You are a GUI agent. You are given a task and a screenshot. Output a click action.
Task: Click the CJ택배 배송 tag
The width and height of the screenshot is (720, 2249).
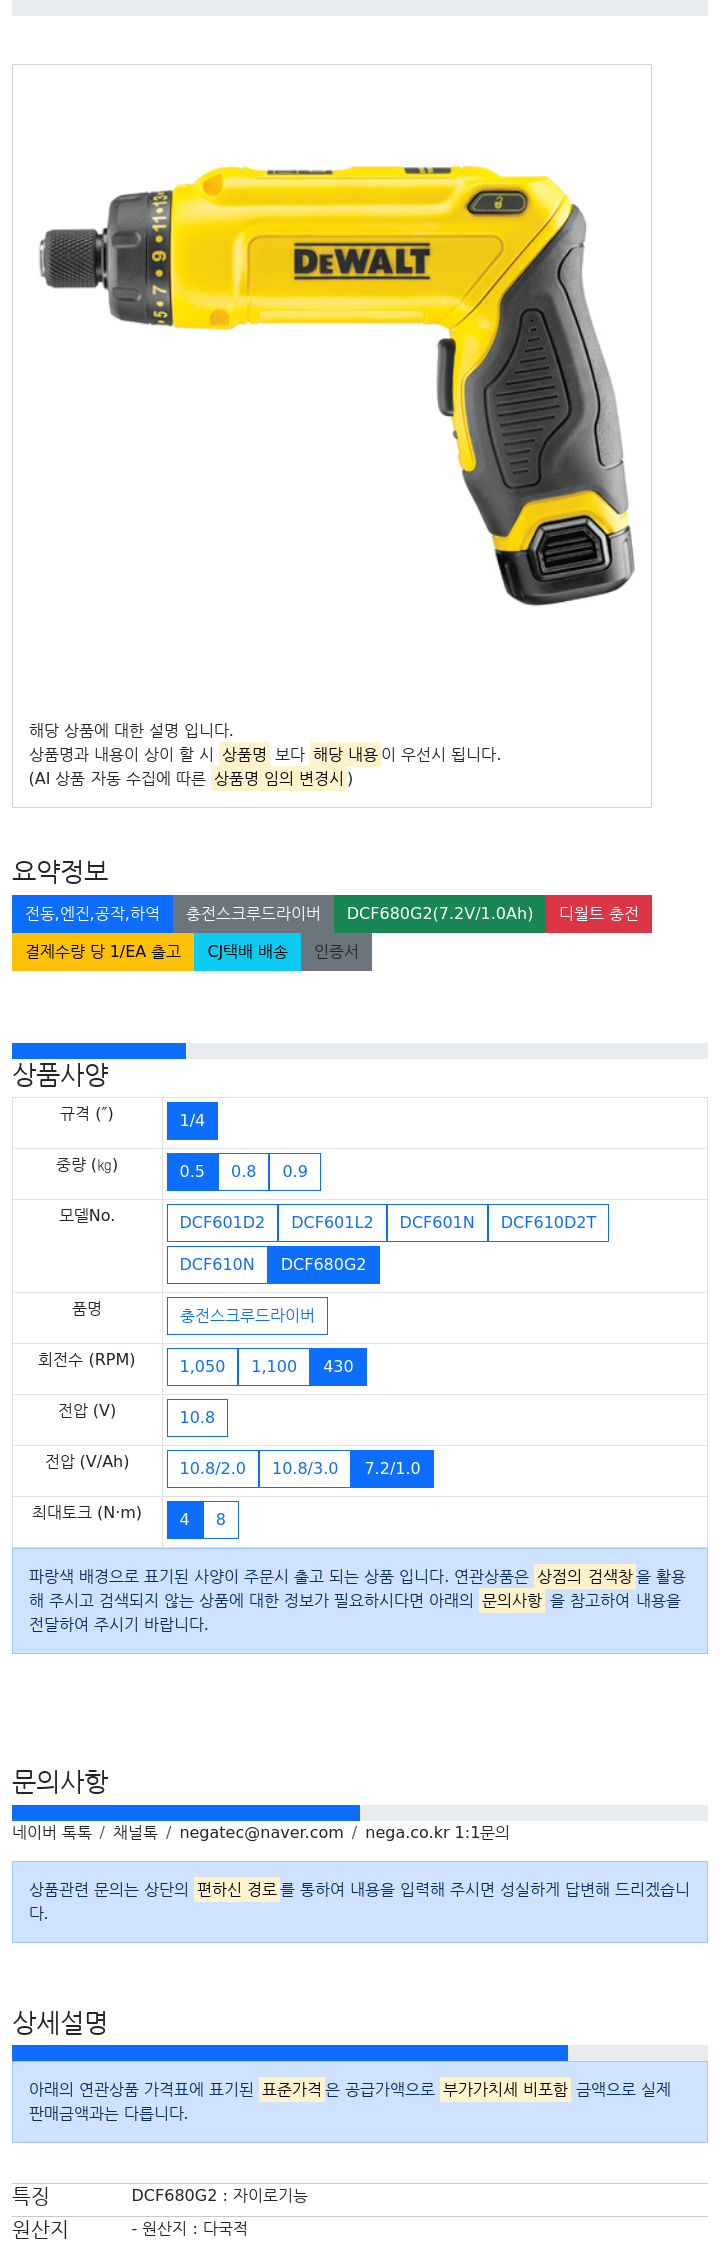[x=247, y=952]
